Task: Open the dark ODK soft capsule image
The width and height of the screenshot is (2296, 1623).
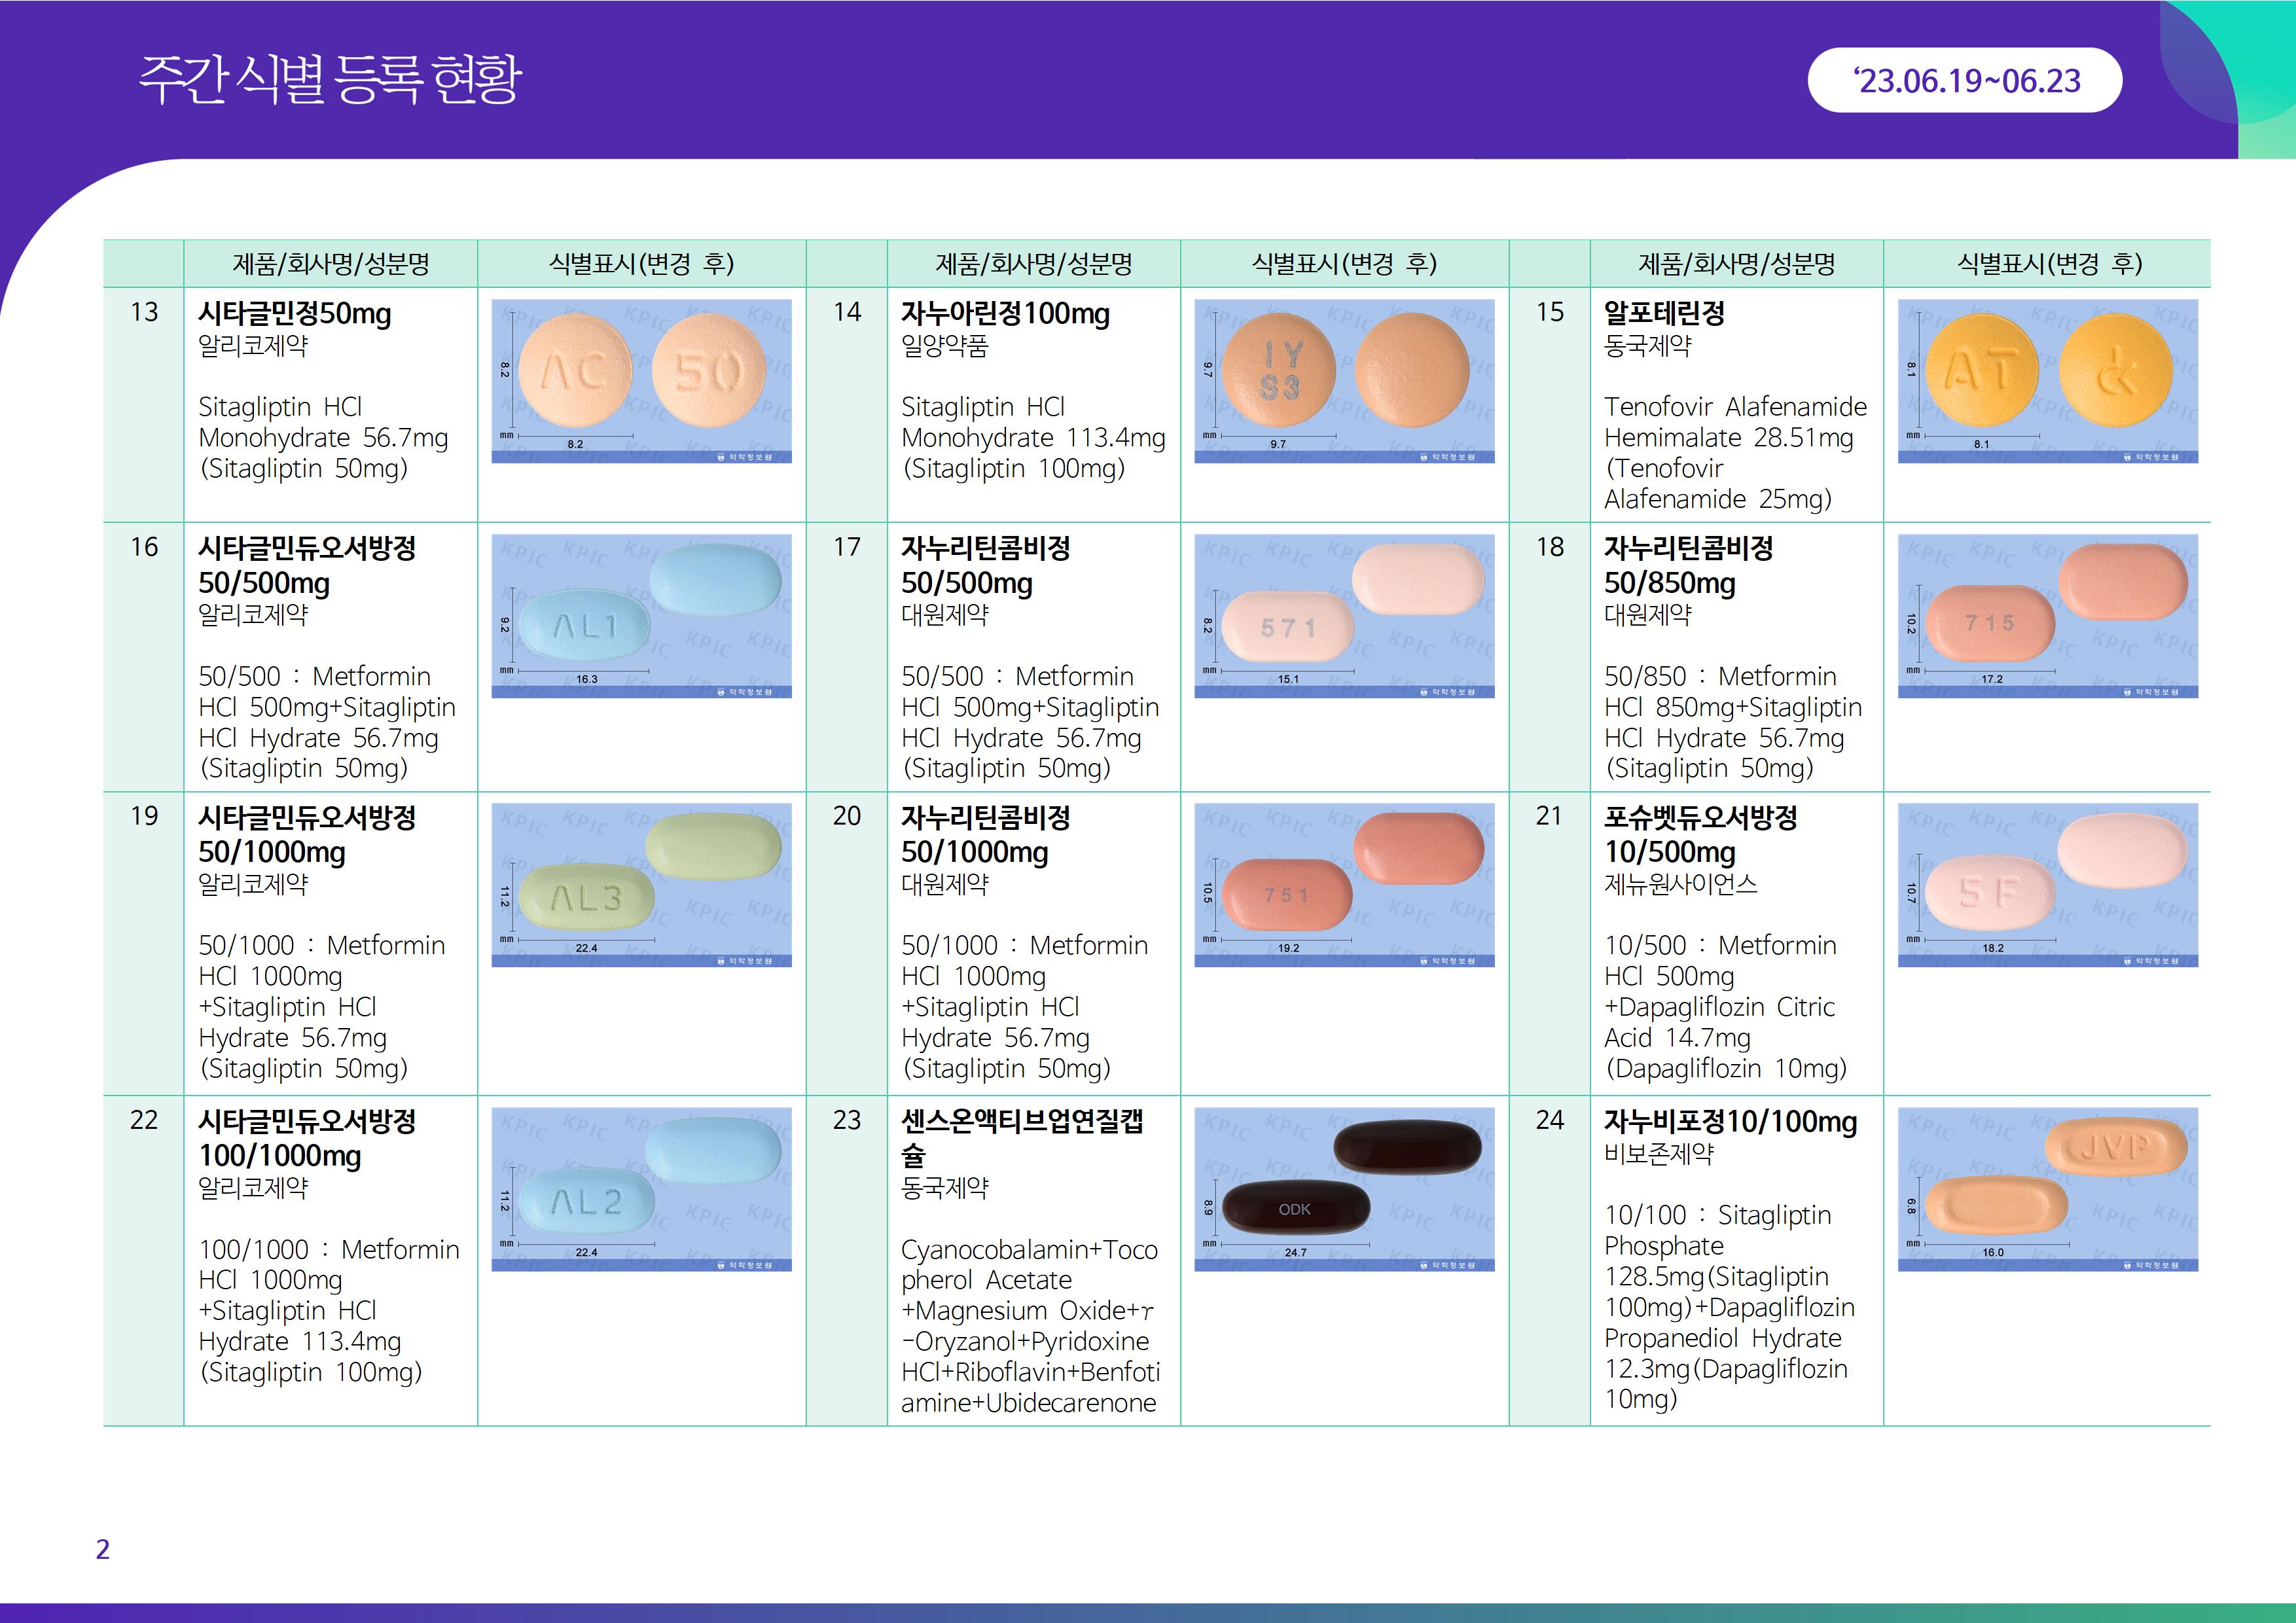Action: [x=1344, y=1188]
